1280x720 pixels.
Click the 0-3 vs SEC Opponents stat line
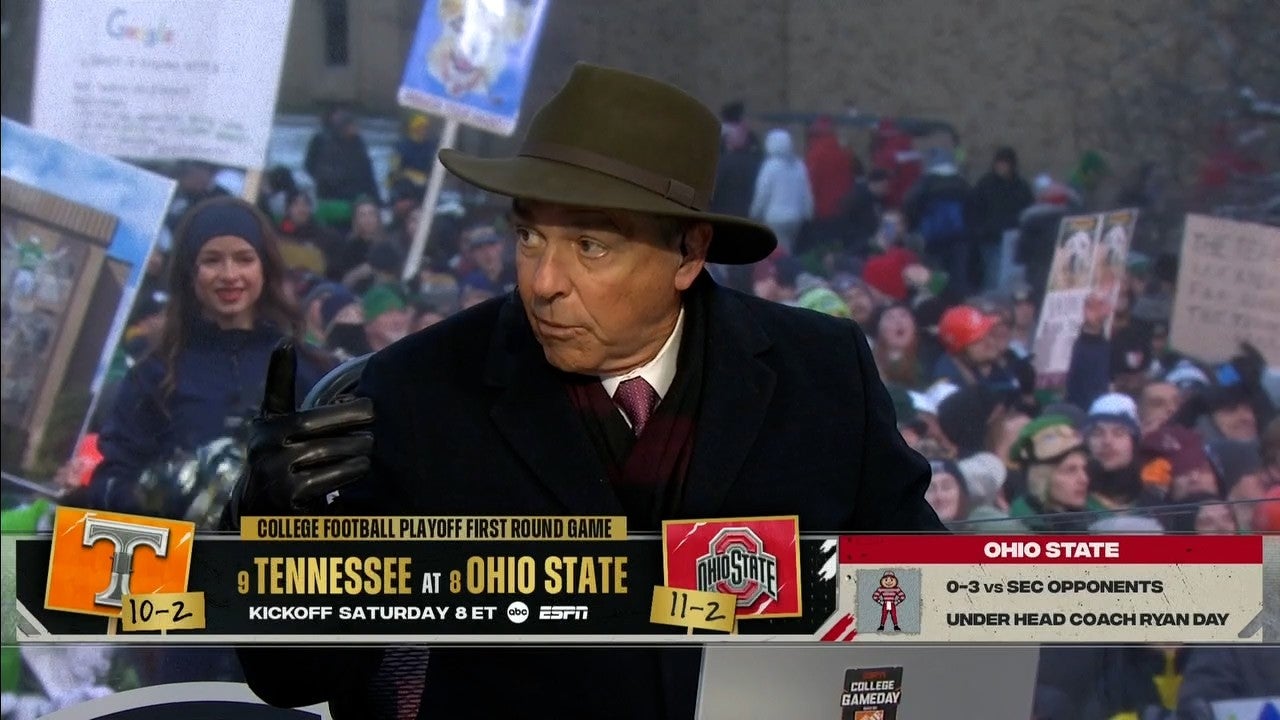[x=1054, y=587]
